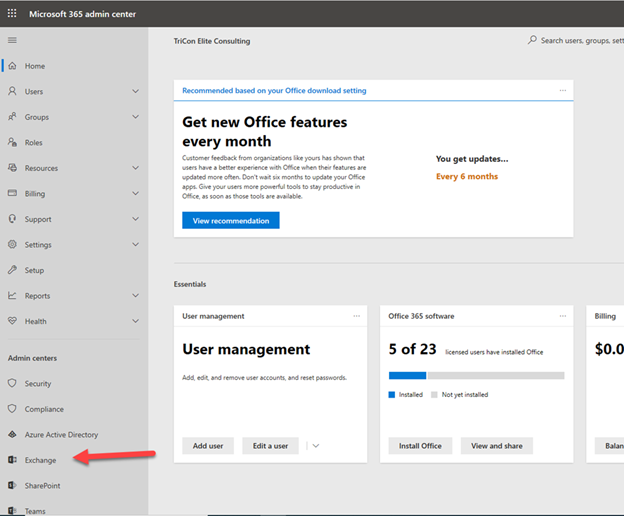Click the Exchange admin center icon
The width and height of the screenshot is (624, 516).
pyautogui.click(x=12, y=460)
